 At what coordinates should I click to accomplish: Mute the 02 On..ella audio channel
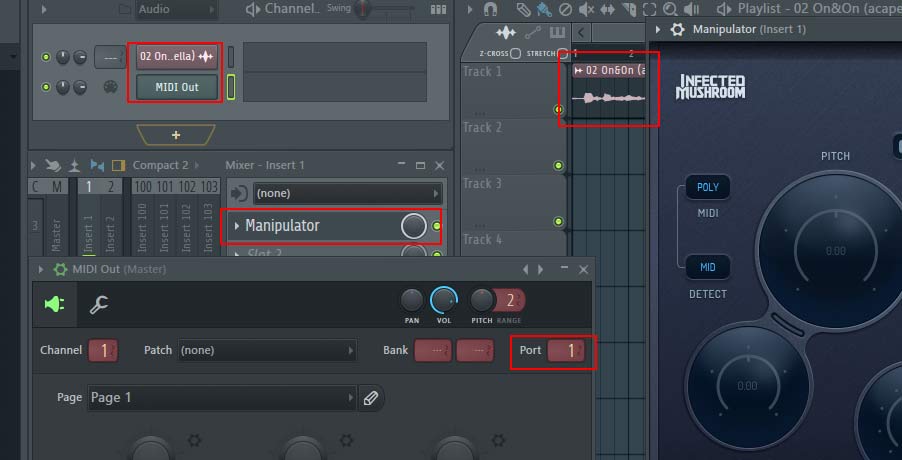[45, 57]
